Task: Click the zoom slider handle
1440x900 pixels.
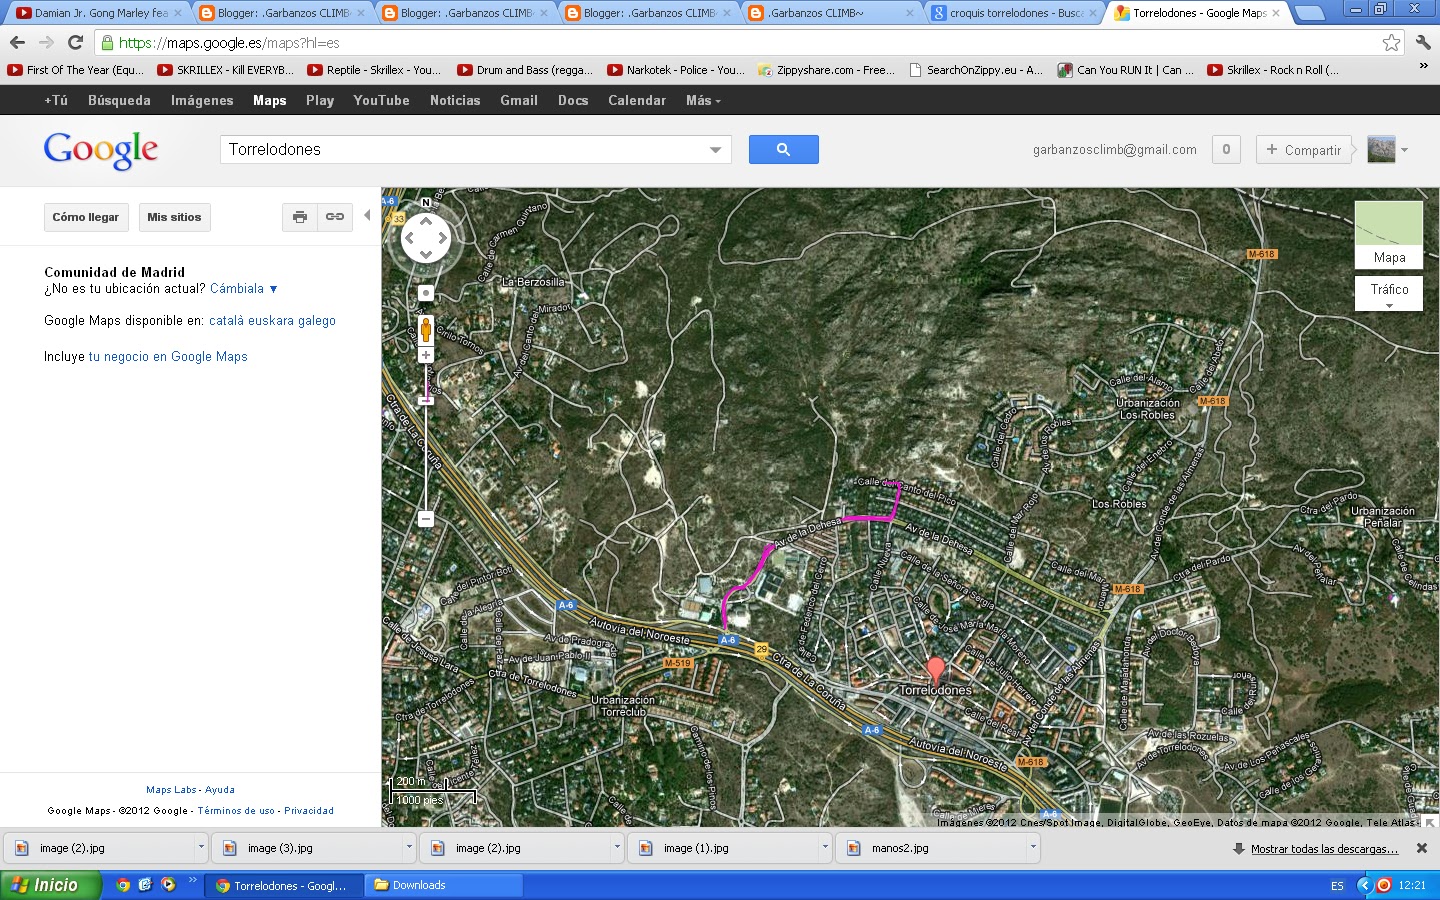Action: pyautogui.click(x=426, y=400)
